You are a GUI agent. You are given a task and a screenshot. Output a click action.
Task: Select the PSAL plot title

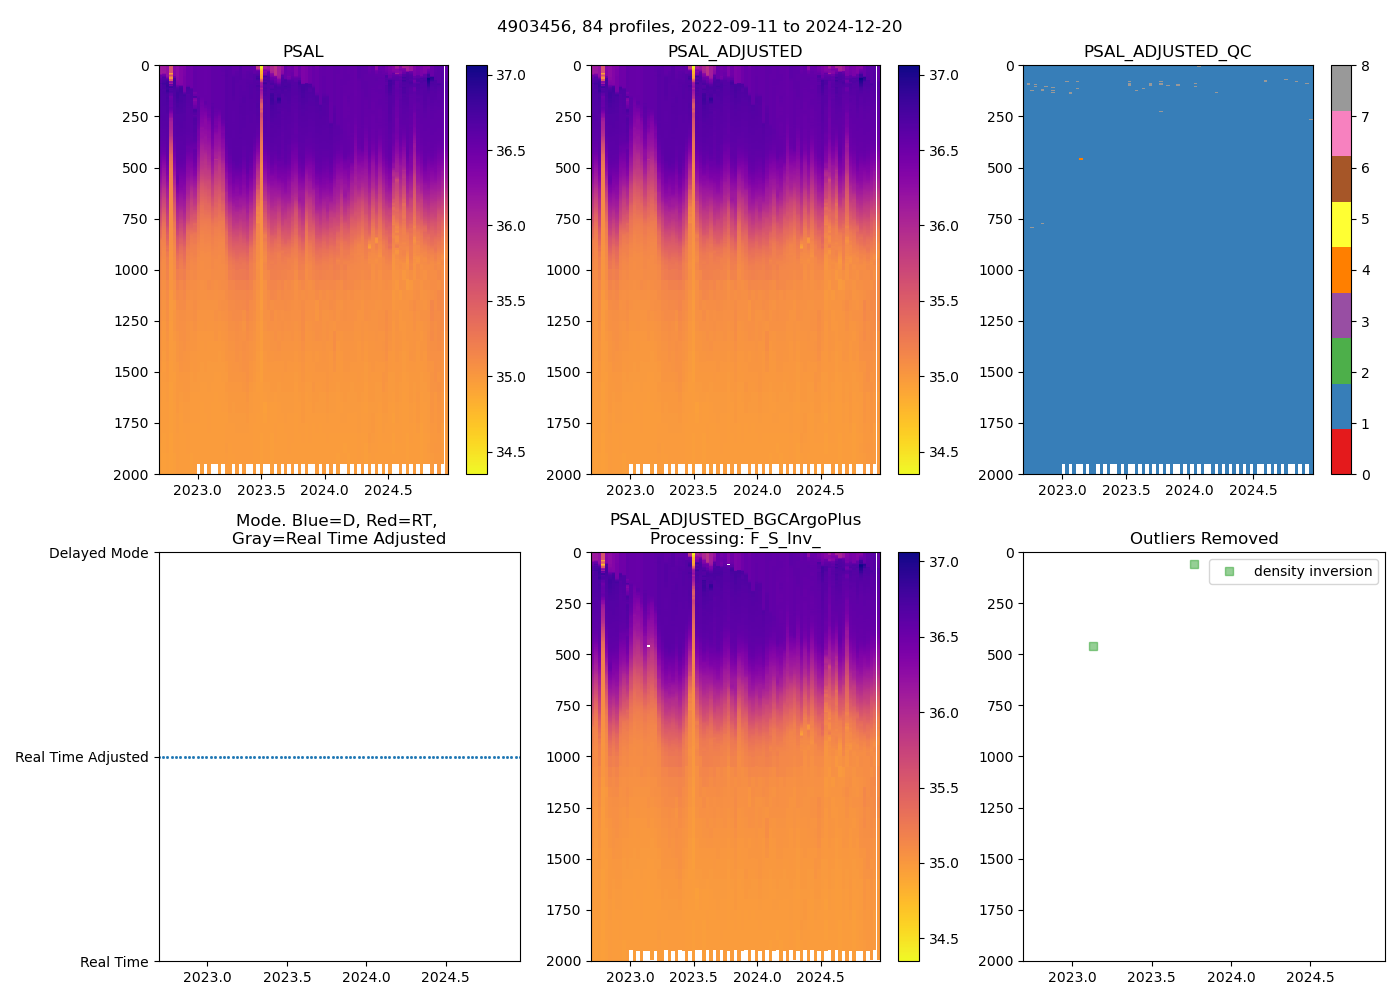303,52
